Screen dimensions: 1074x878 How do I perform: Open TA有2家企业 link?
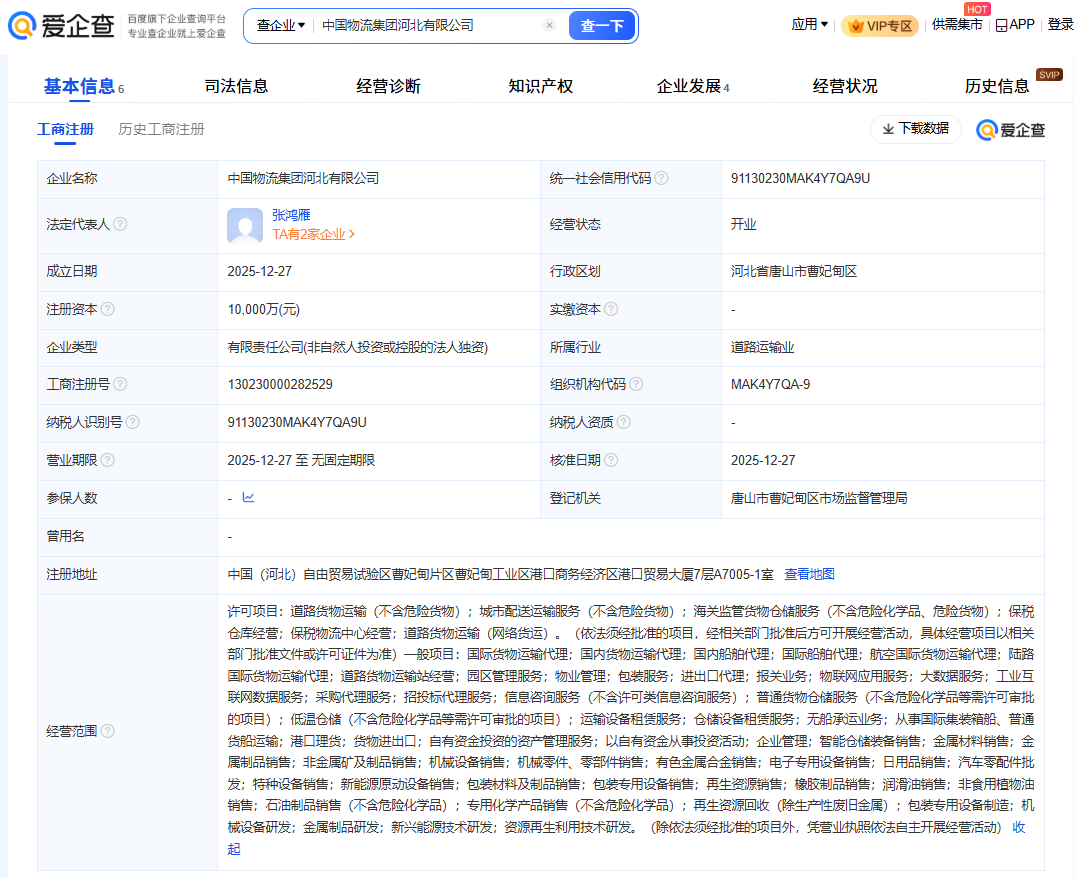point(313,234)
